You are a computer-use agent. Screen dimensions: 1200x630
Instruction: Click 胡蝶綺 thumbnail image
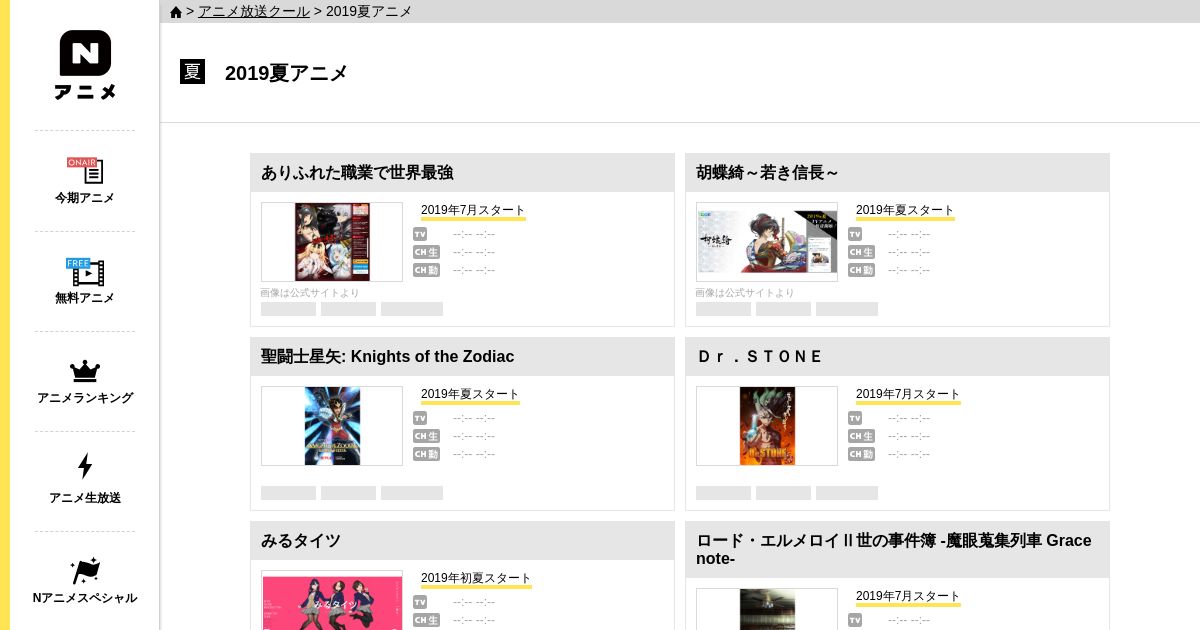tap(767, 242)
